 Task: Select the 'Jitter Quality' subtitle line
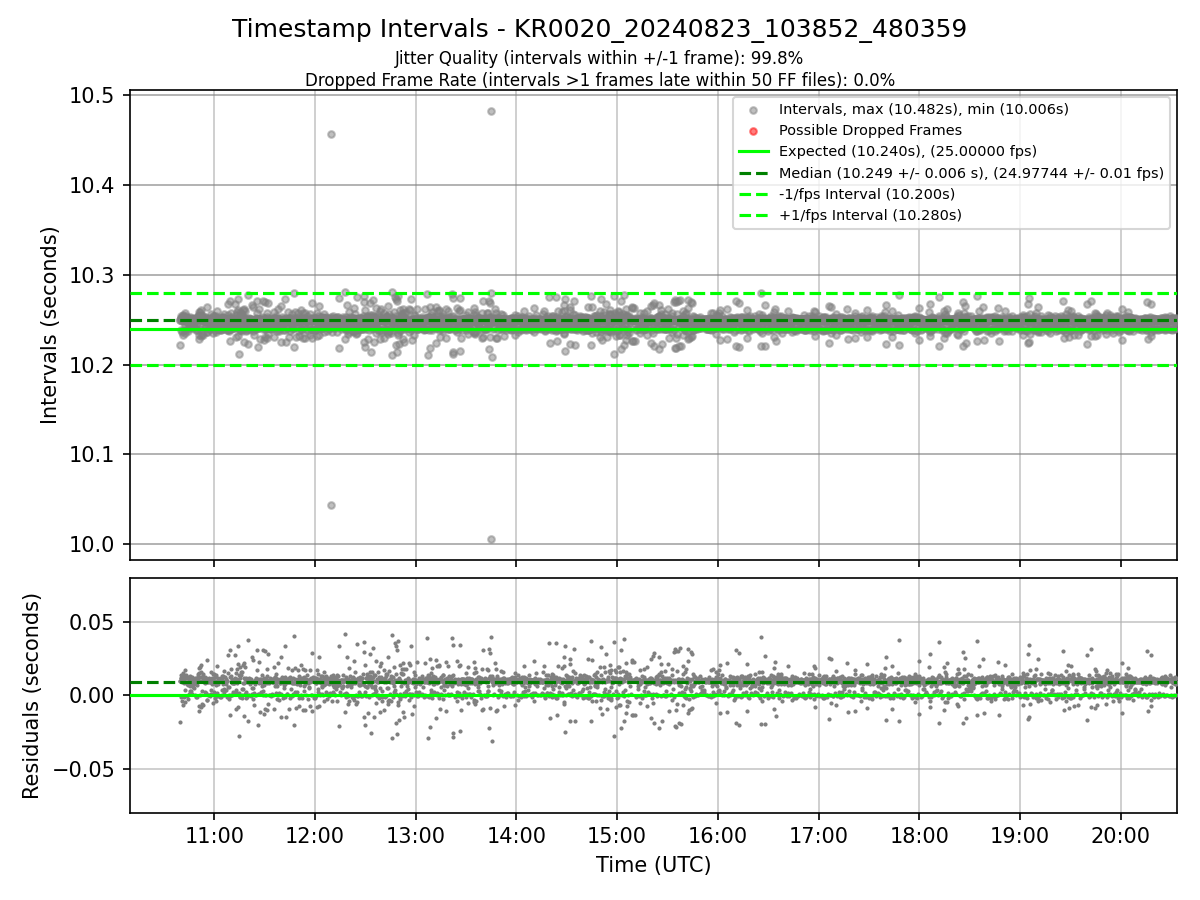pos(599,58)
